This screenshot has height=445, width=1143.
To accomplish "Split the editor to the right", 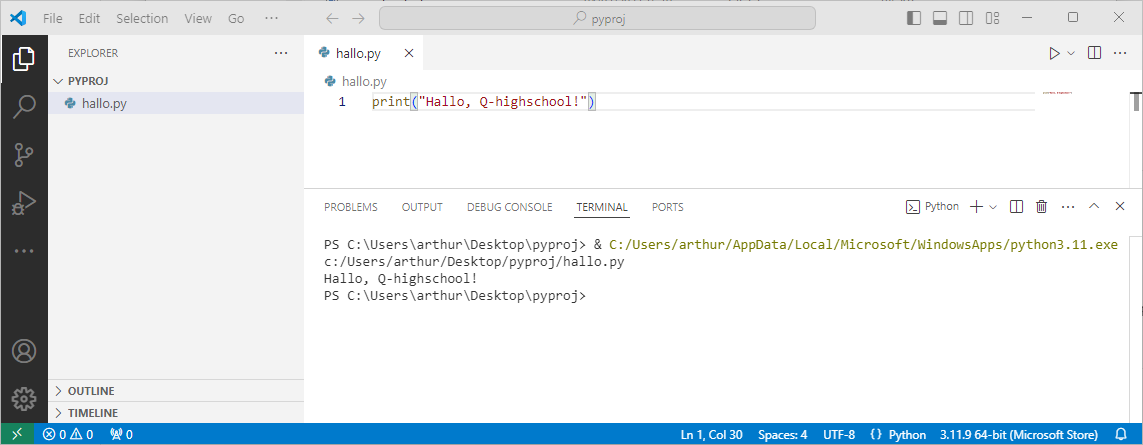I will coord(1094,53).
